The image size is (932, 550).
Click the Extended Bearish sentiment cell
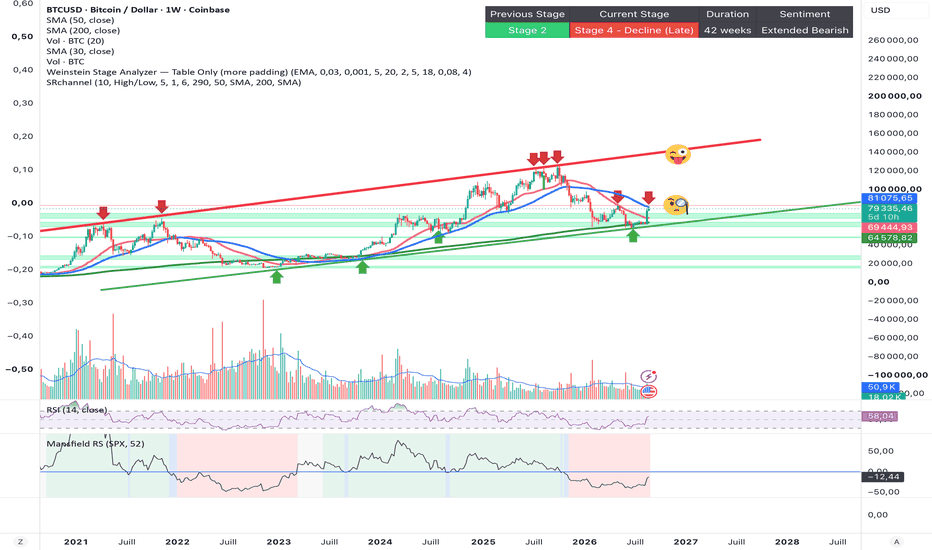tap(805, 30)
